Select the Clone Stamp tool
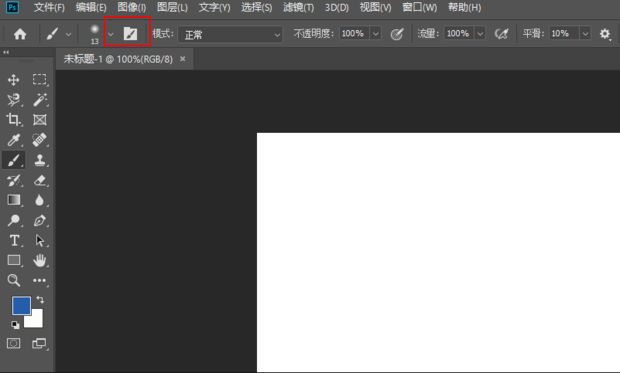 [40, 160]
